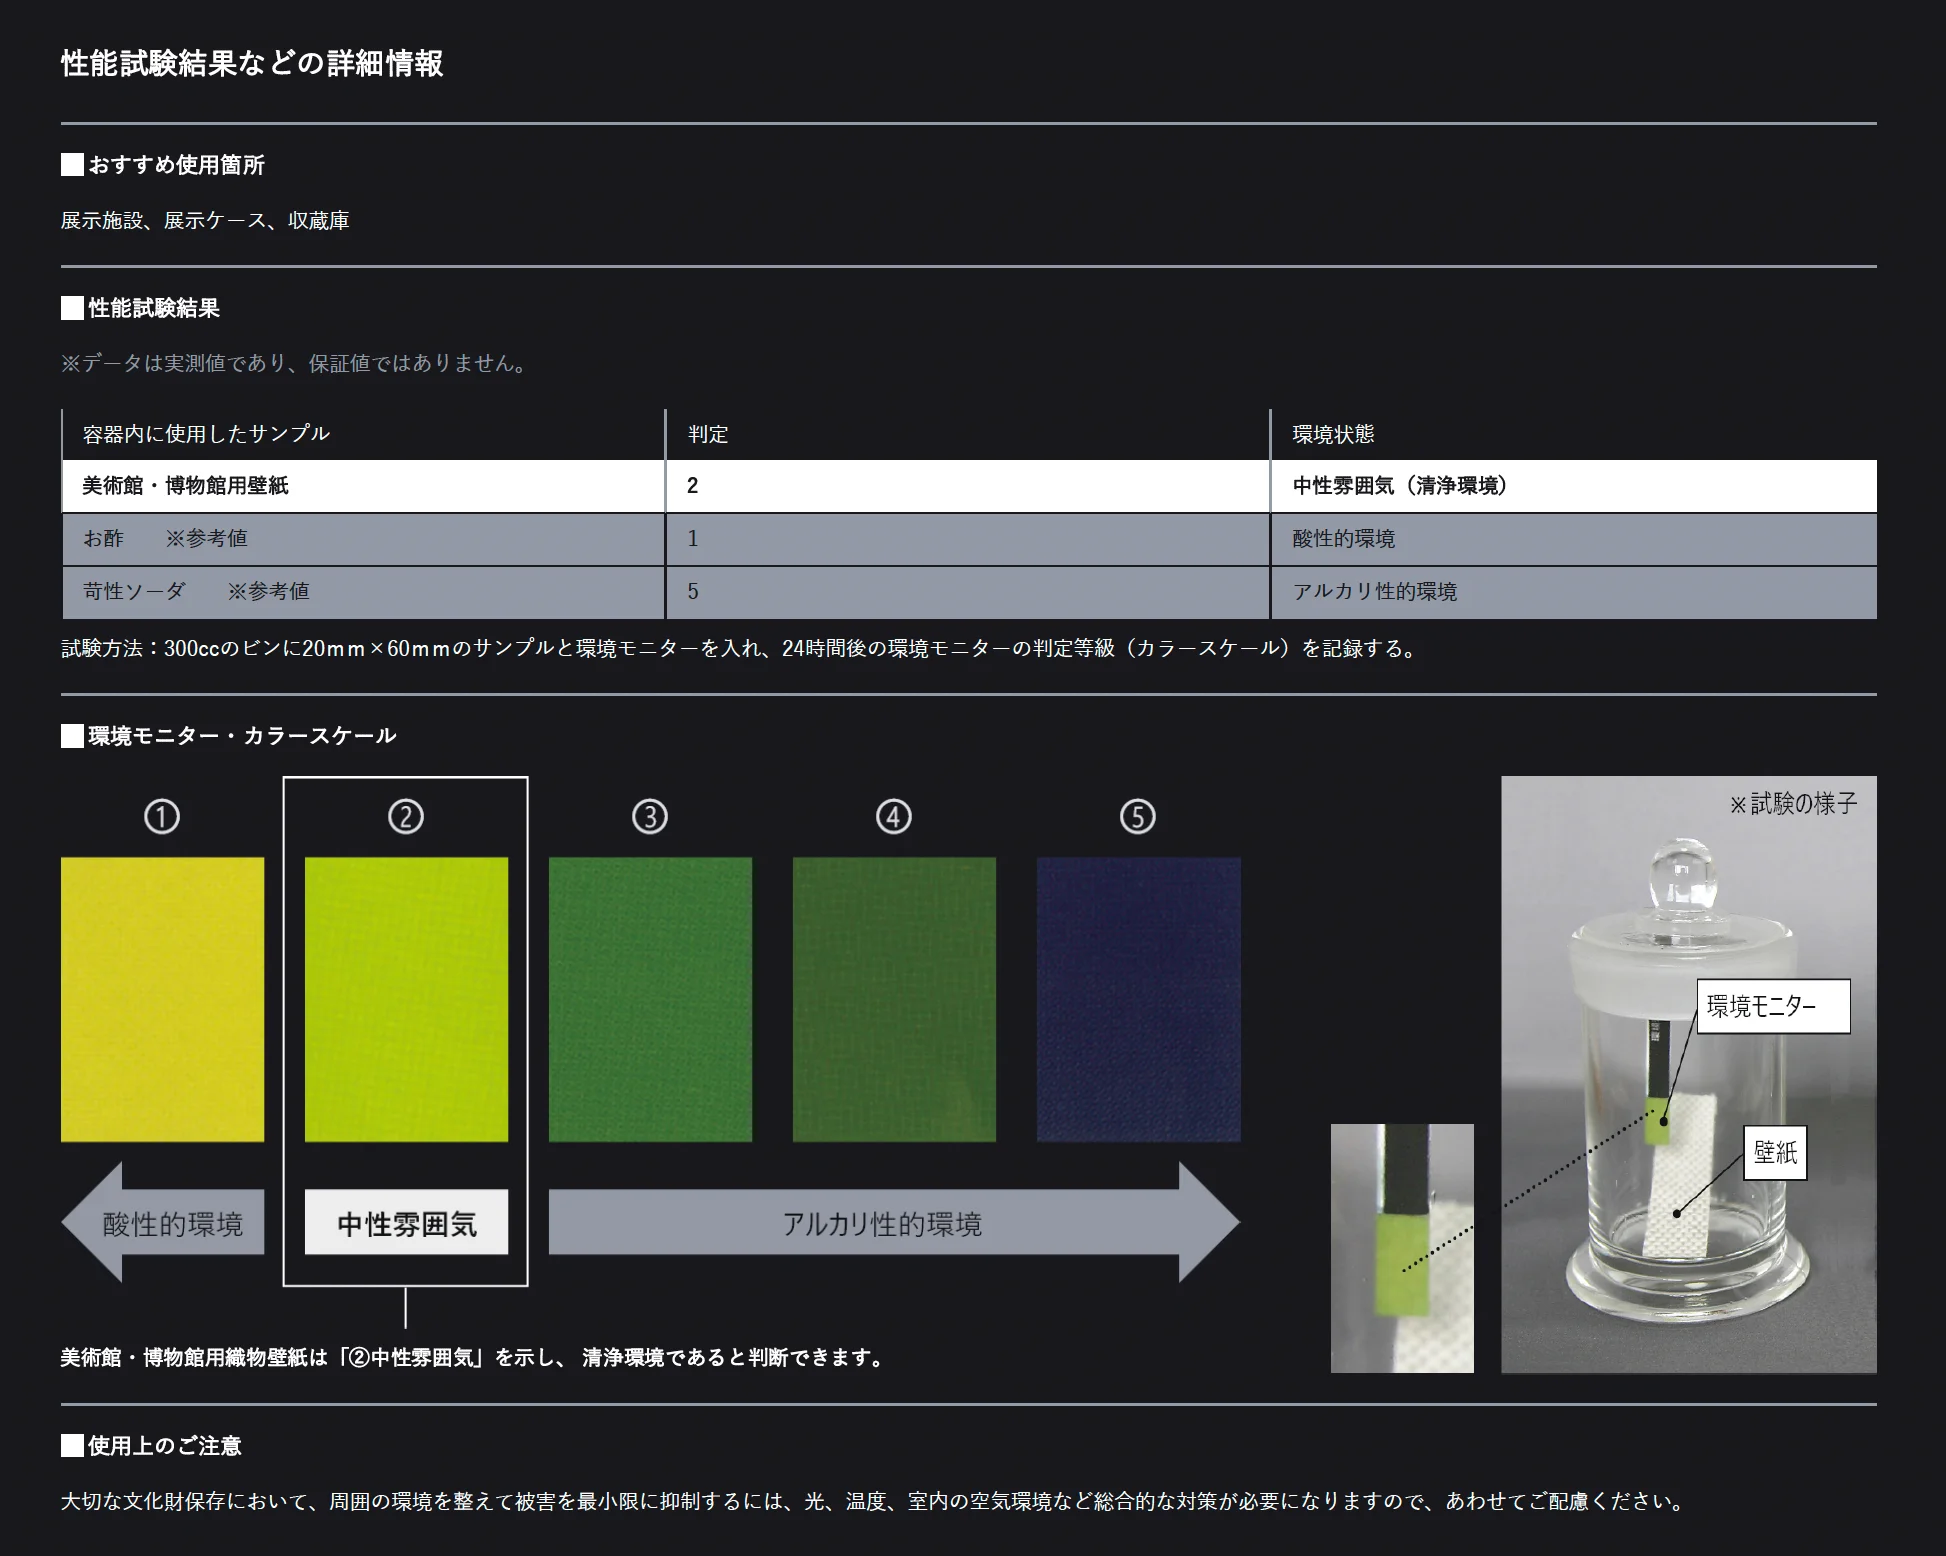
Task: Click the 性能試験結果などの詳細情報 page heading
Action: (x=252, y=63)
